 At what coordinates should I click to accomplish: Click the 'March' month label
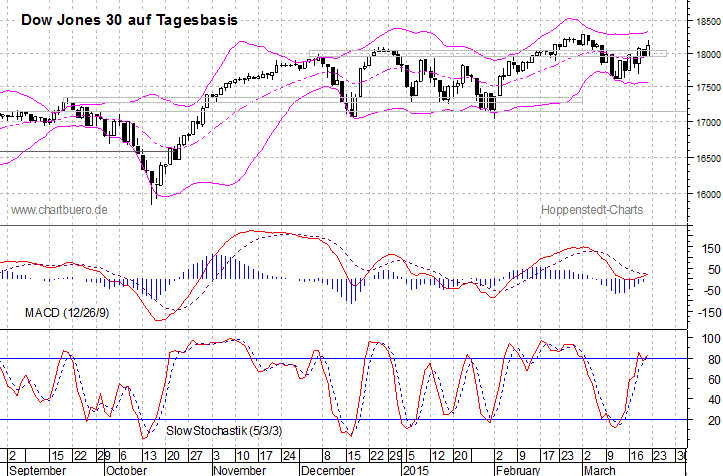[599, 470]
